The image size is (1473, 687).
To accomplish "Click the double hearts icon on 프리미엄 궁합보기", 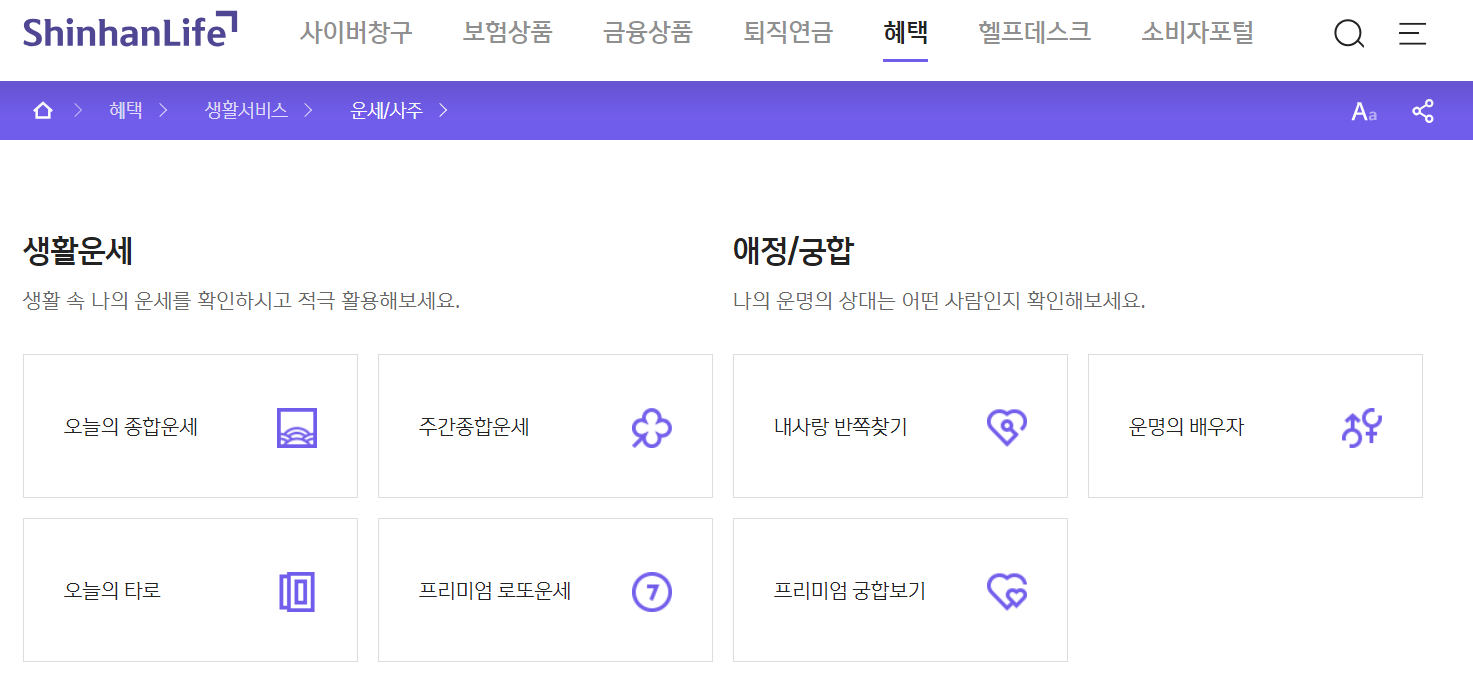I will tap(1007, 591).
